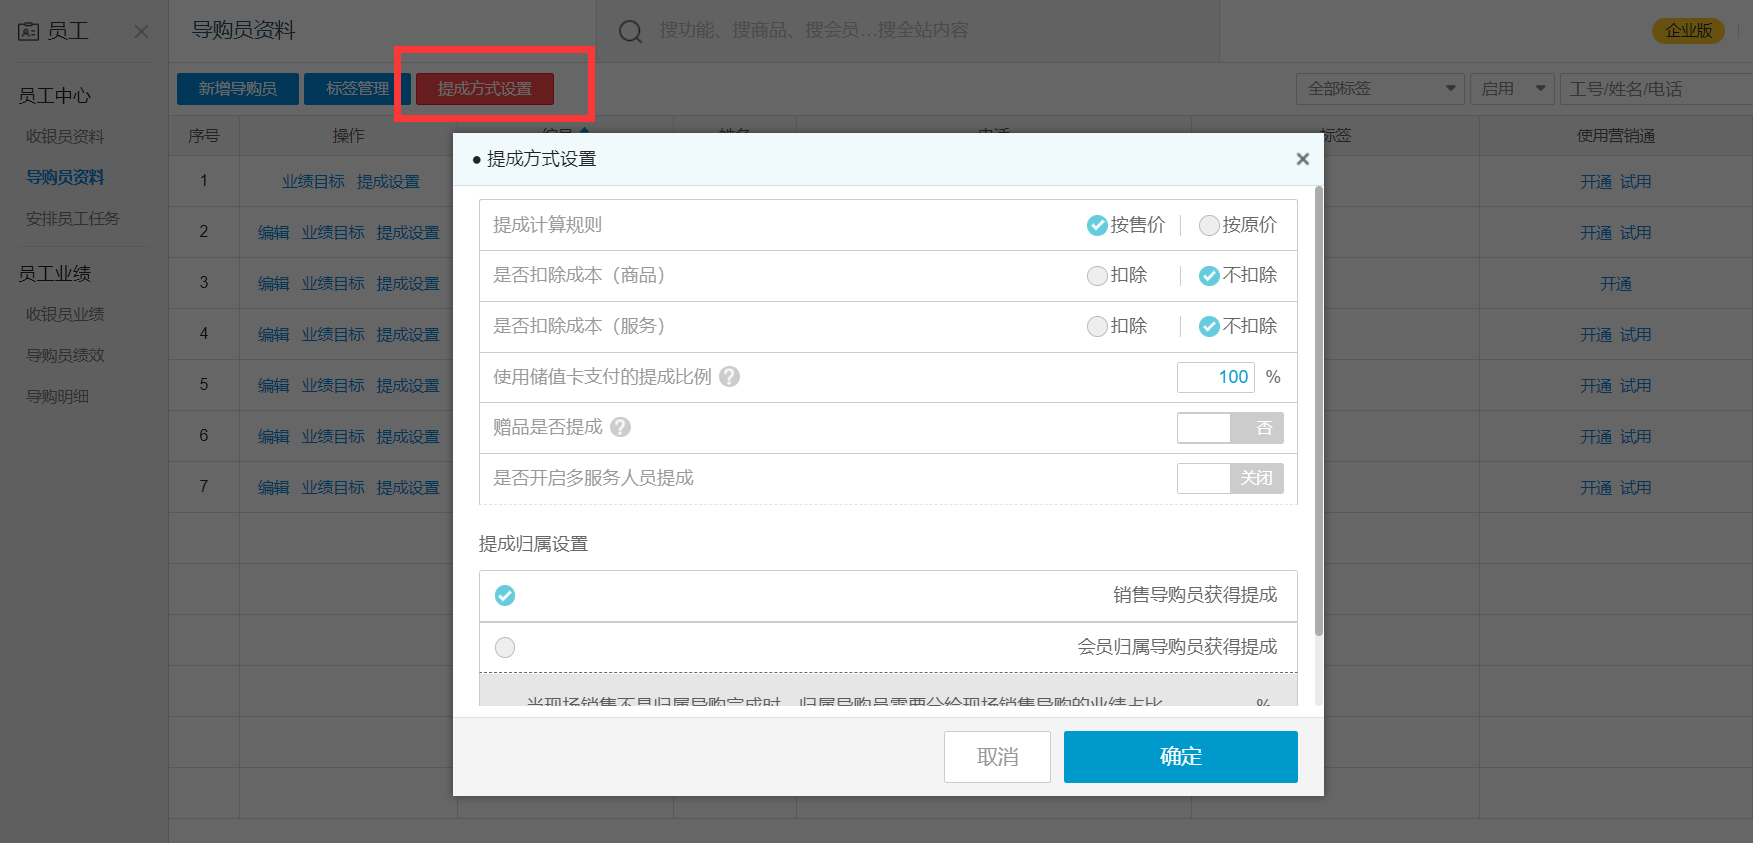Open 收银员业绩 in sidebar
The width and height of the screenshot is (1753, 843).
65,314
